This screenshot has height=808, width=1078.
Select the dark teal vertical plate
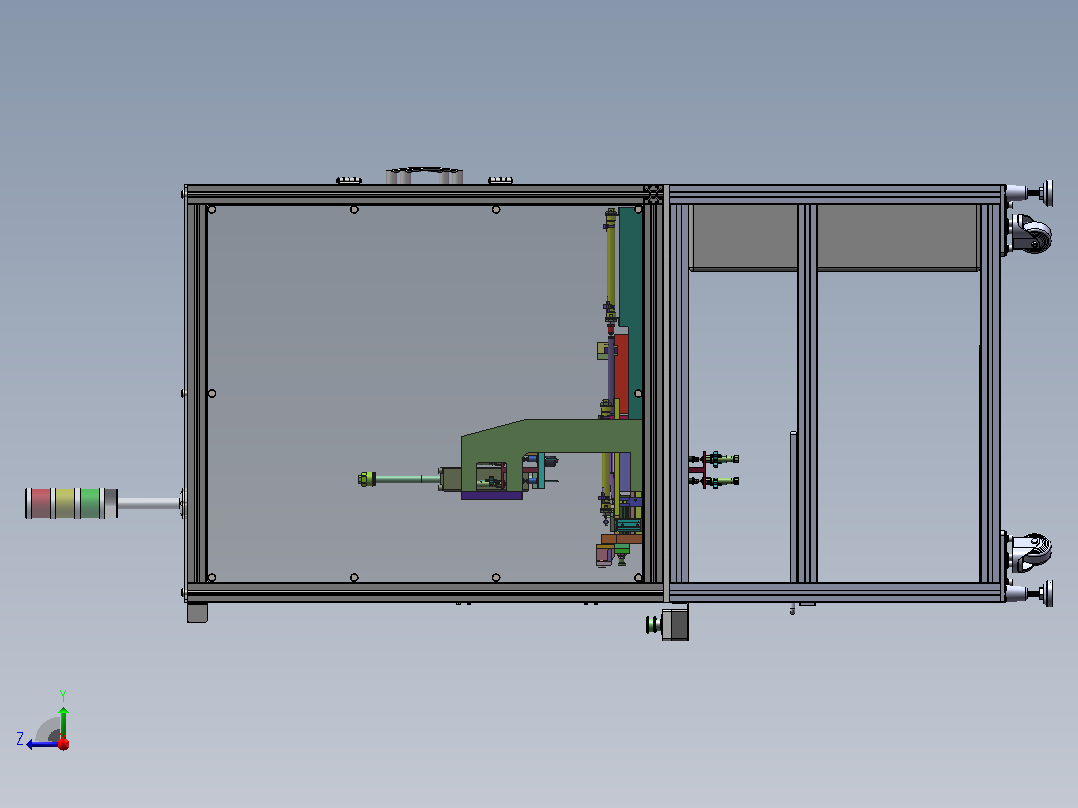pos(630,313)
